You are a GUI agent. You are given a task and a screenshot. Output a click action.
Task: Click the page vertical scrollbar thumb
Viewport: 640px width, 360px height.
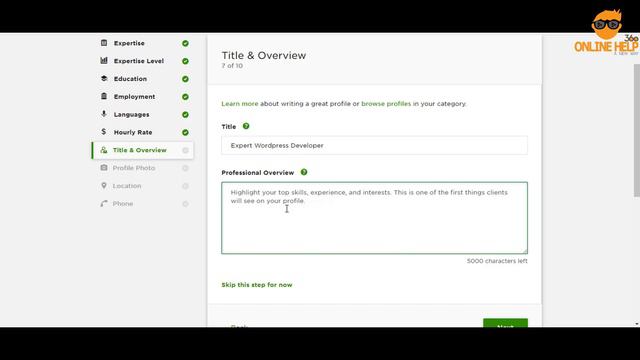(637, 130)
